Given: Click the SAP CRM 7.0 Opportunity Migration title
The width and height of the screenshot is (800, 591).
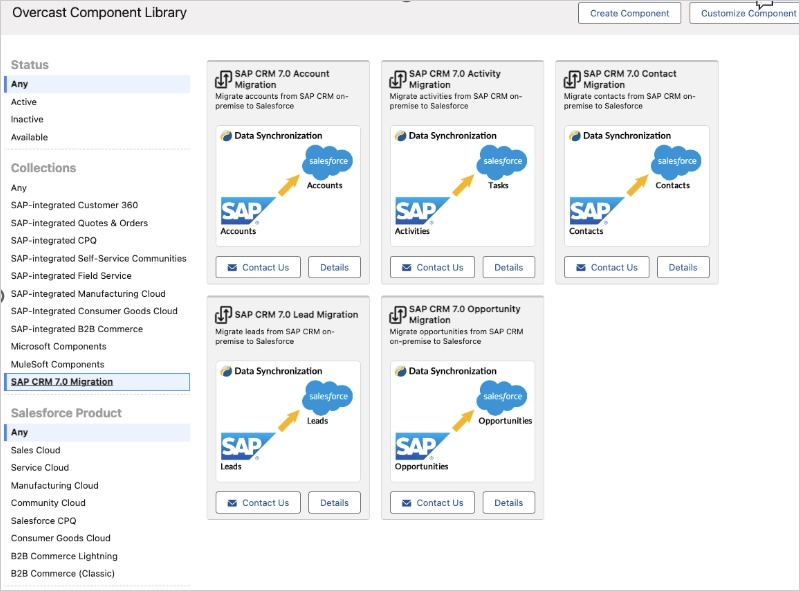Looking at the screenshot, I should (x=465, y=314).
